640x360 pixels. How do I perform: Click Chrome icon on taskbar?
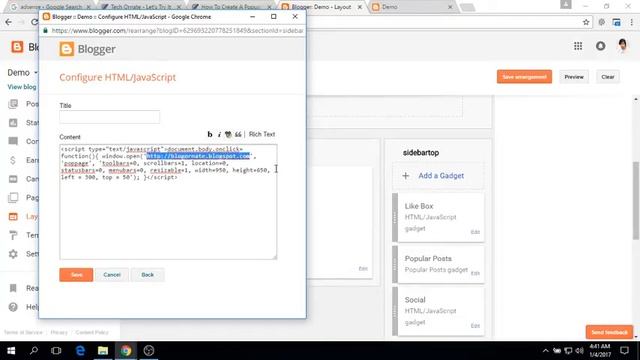(126, 351)
